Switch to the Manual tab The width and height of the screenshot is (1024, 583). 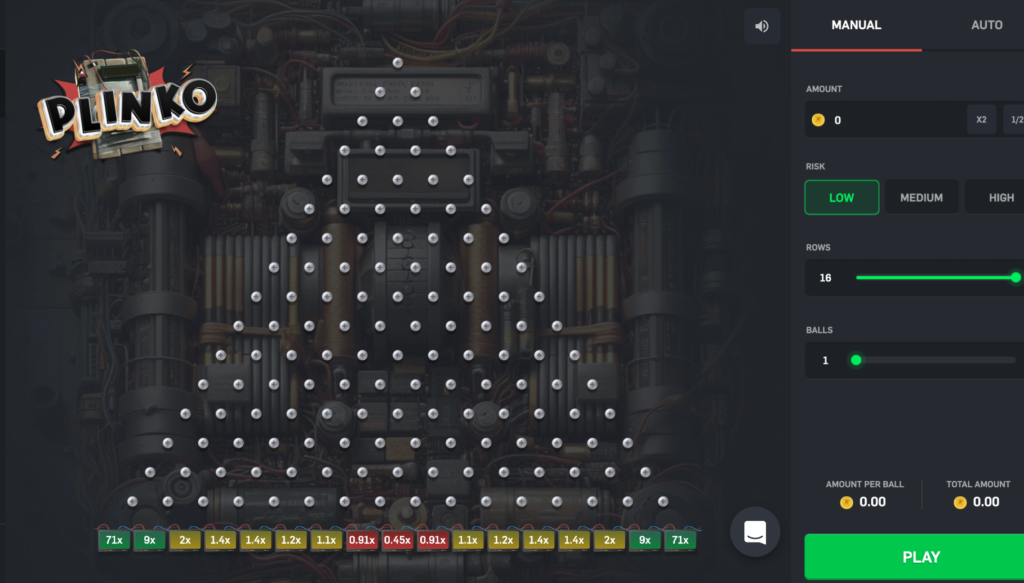(x=856, y=25)
